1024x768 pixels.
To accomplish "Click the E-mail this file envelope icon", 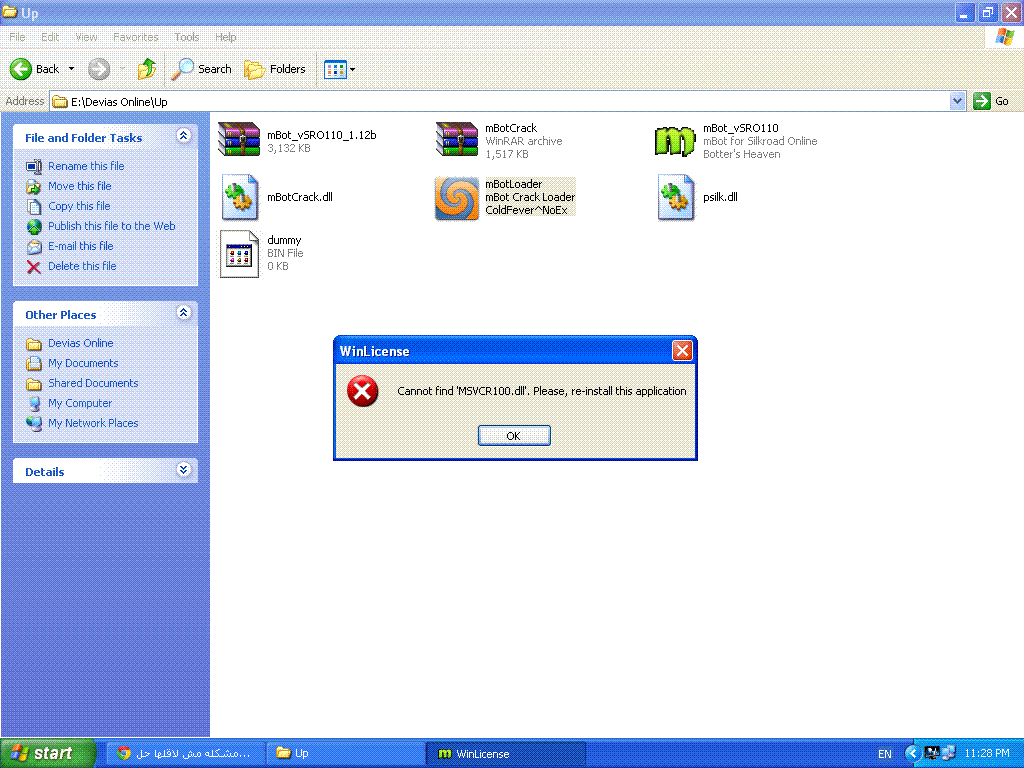I will click(34, 247).
